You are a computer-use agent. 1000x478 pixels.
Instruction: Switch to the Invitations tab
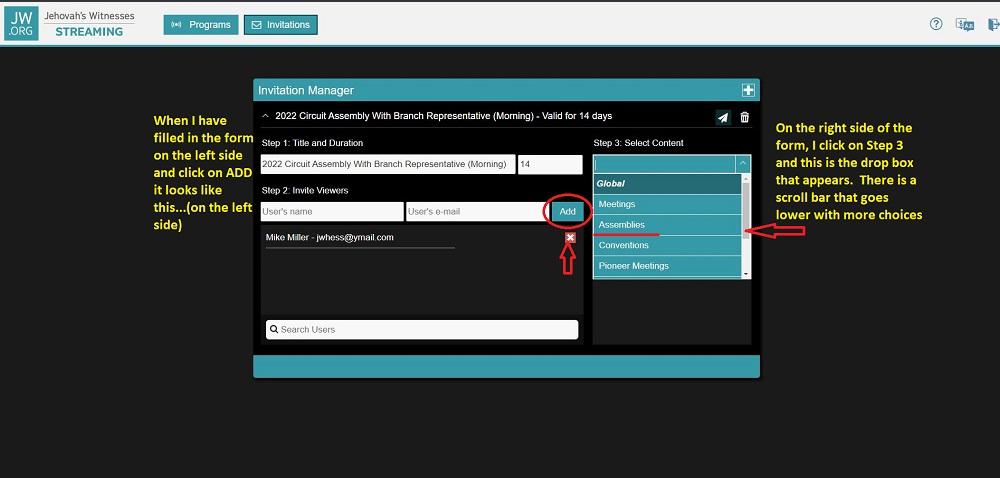pyautogui.click(x=281, y=24)
